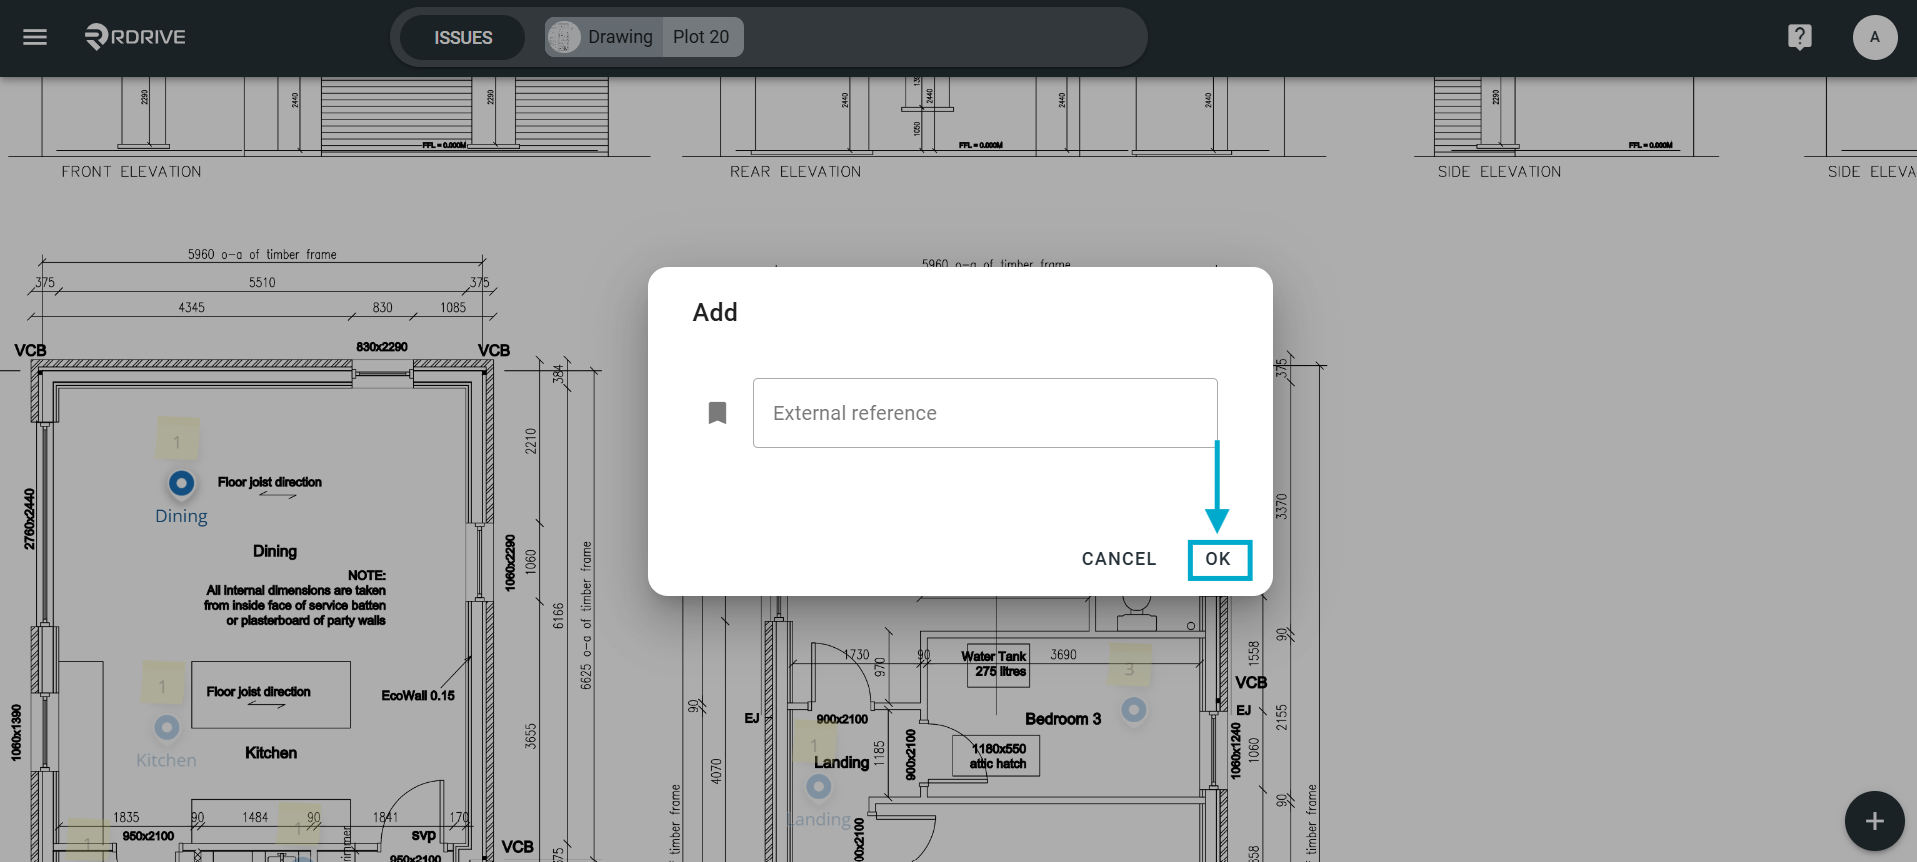Confirm the Add dialog with OK
1917x862 pixels.
[x=1218, y=559]
